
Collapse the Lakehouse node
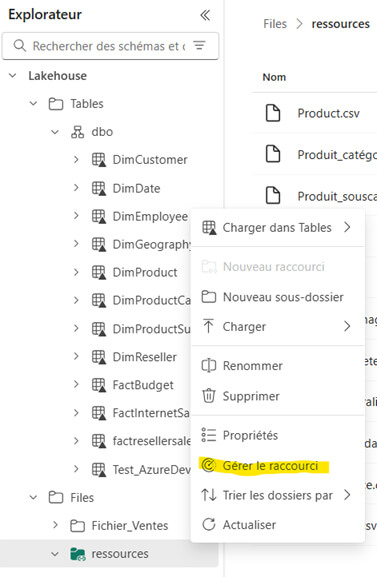pyautogui.click(x=13, y=76)
